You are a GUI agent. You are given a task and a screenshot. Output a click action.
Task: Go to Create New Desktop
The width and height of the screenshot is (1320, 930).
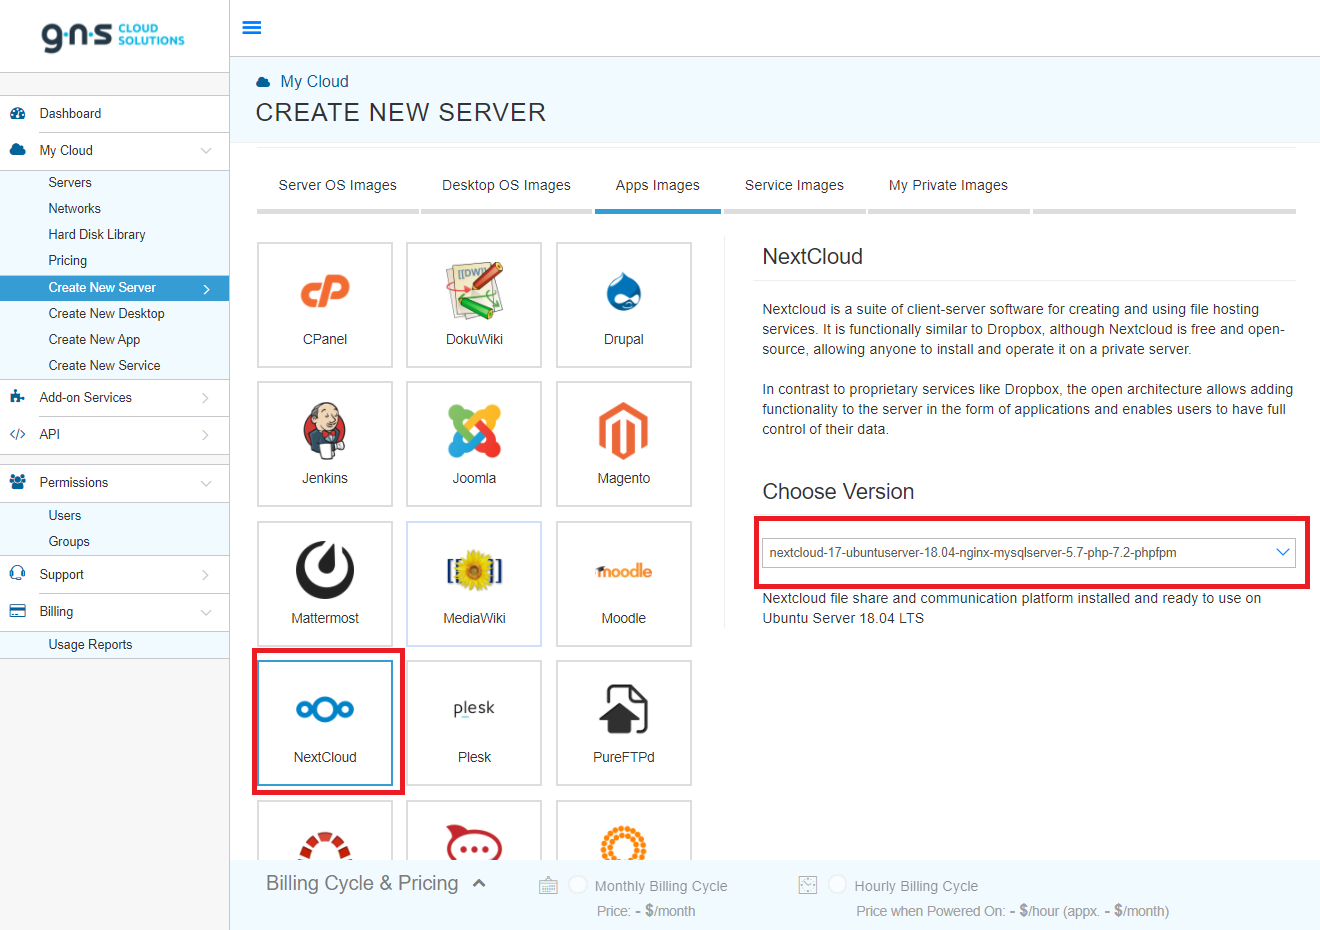(107, 313)
